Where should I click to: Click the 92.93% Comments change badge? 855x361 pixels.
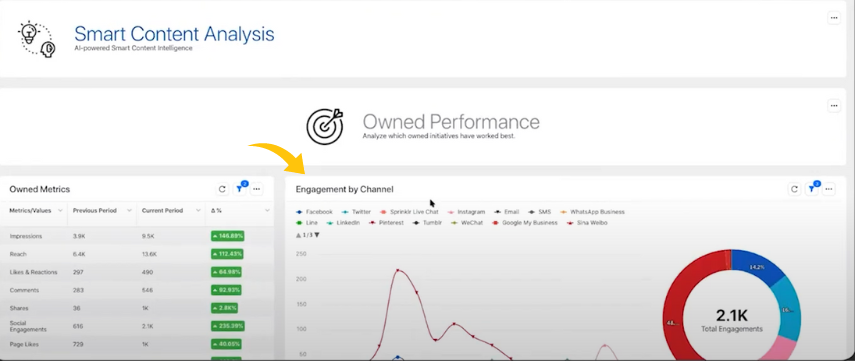226,290
